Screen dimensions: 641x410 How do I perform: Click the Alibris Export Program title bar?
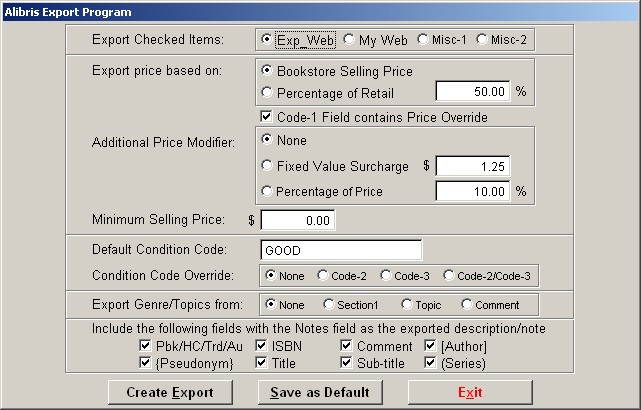pyautogui.click(x=320, y=12)
